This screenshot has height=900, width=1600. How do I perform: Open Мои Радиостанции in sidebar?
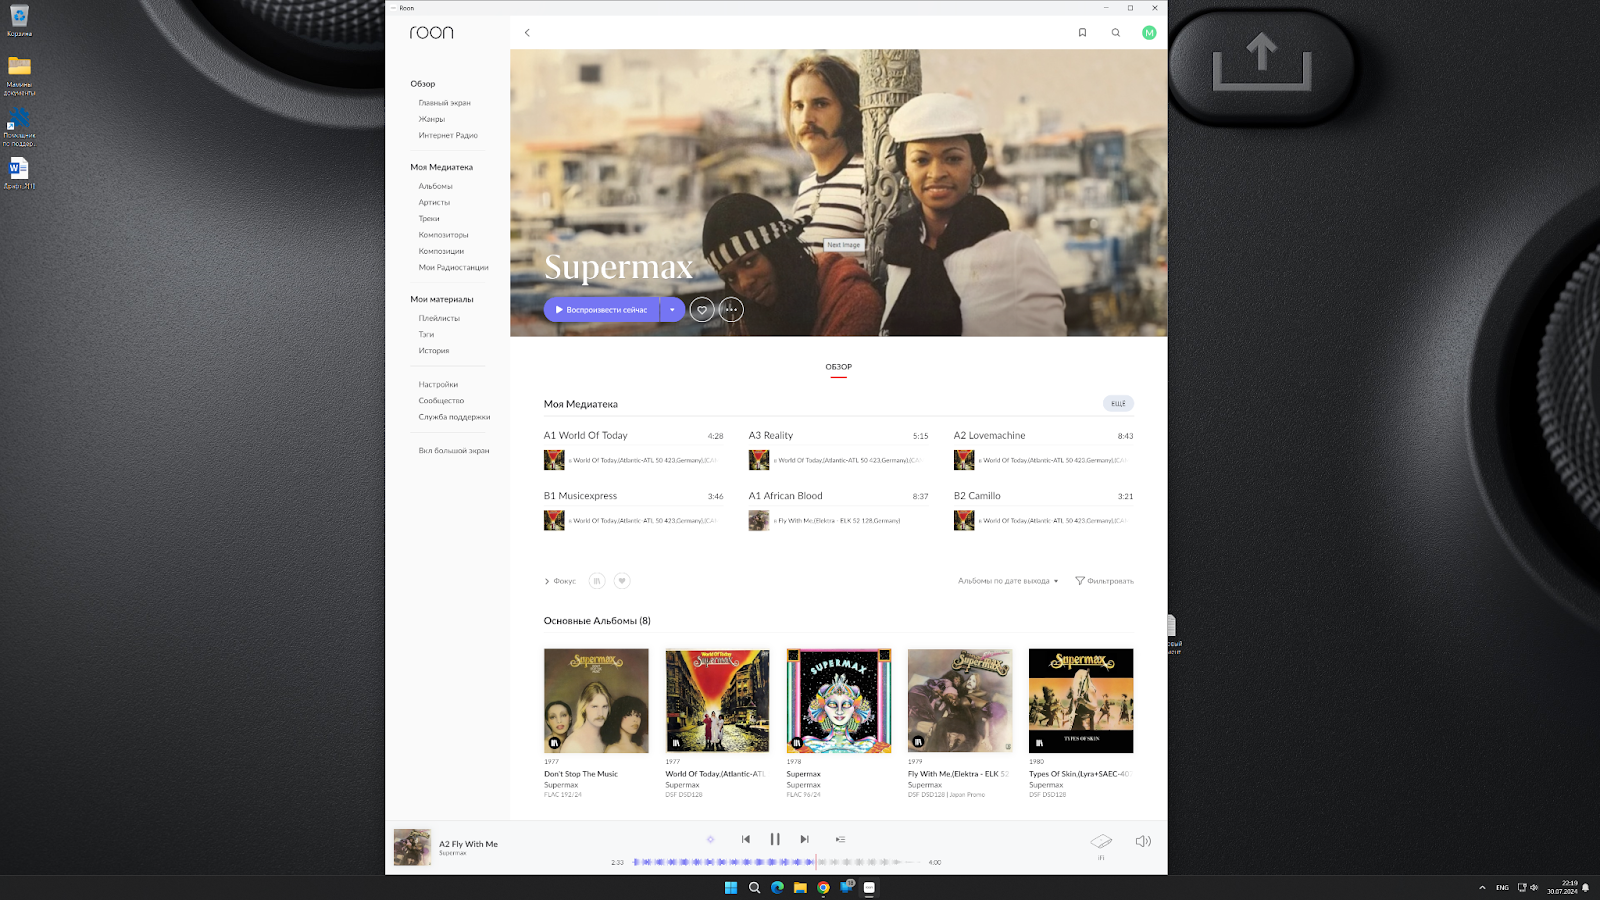[x=453, y=267]
